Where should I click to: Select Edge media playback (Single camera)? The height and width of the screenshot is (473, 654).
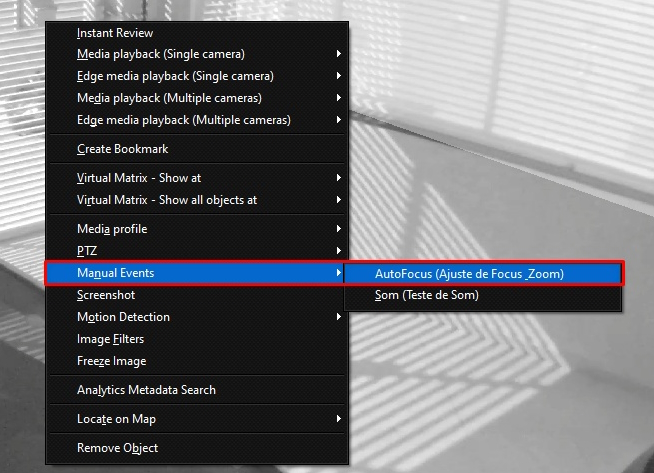[x=197, y=76]
